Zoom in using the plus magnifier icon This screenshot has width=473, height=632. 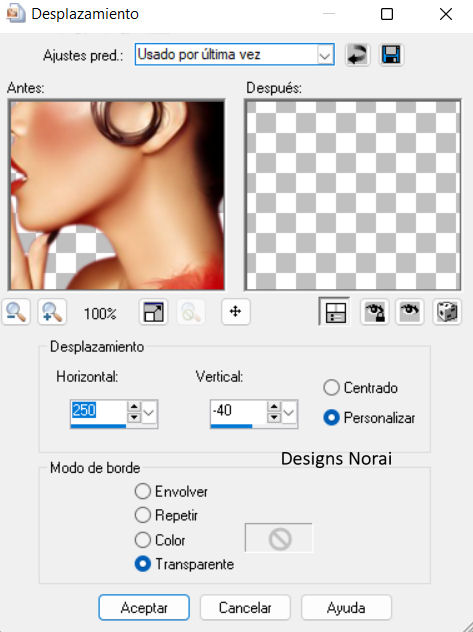pos(52,312)
